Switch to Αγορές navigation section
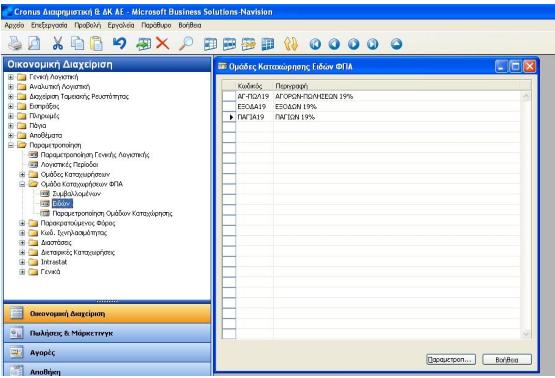Image resolution: width=555 pixels, height=378 pixels. click(107, 353)
